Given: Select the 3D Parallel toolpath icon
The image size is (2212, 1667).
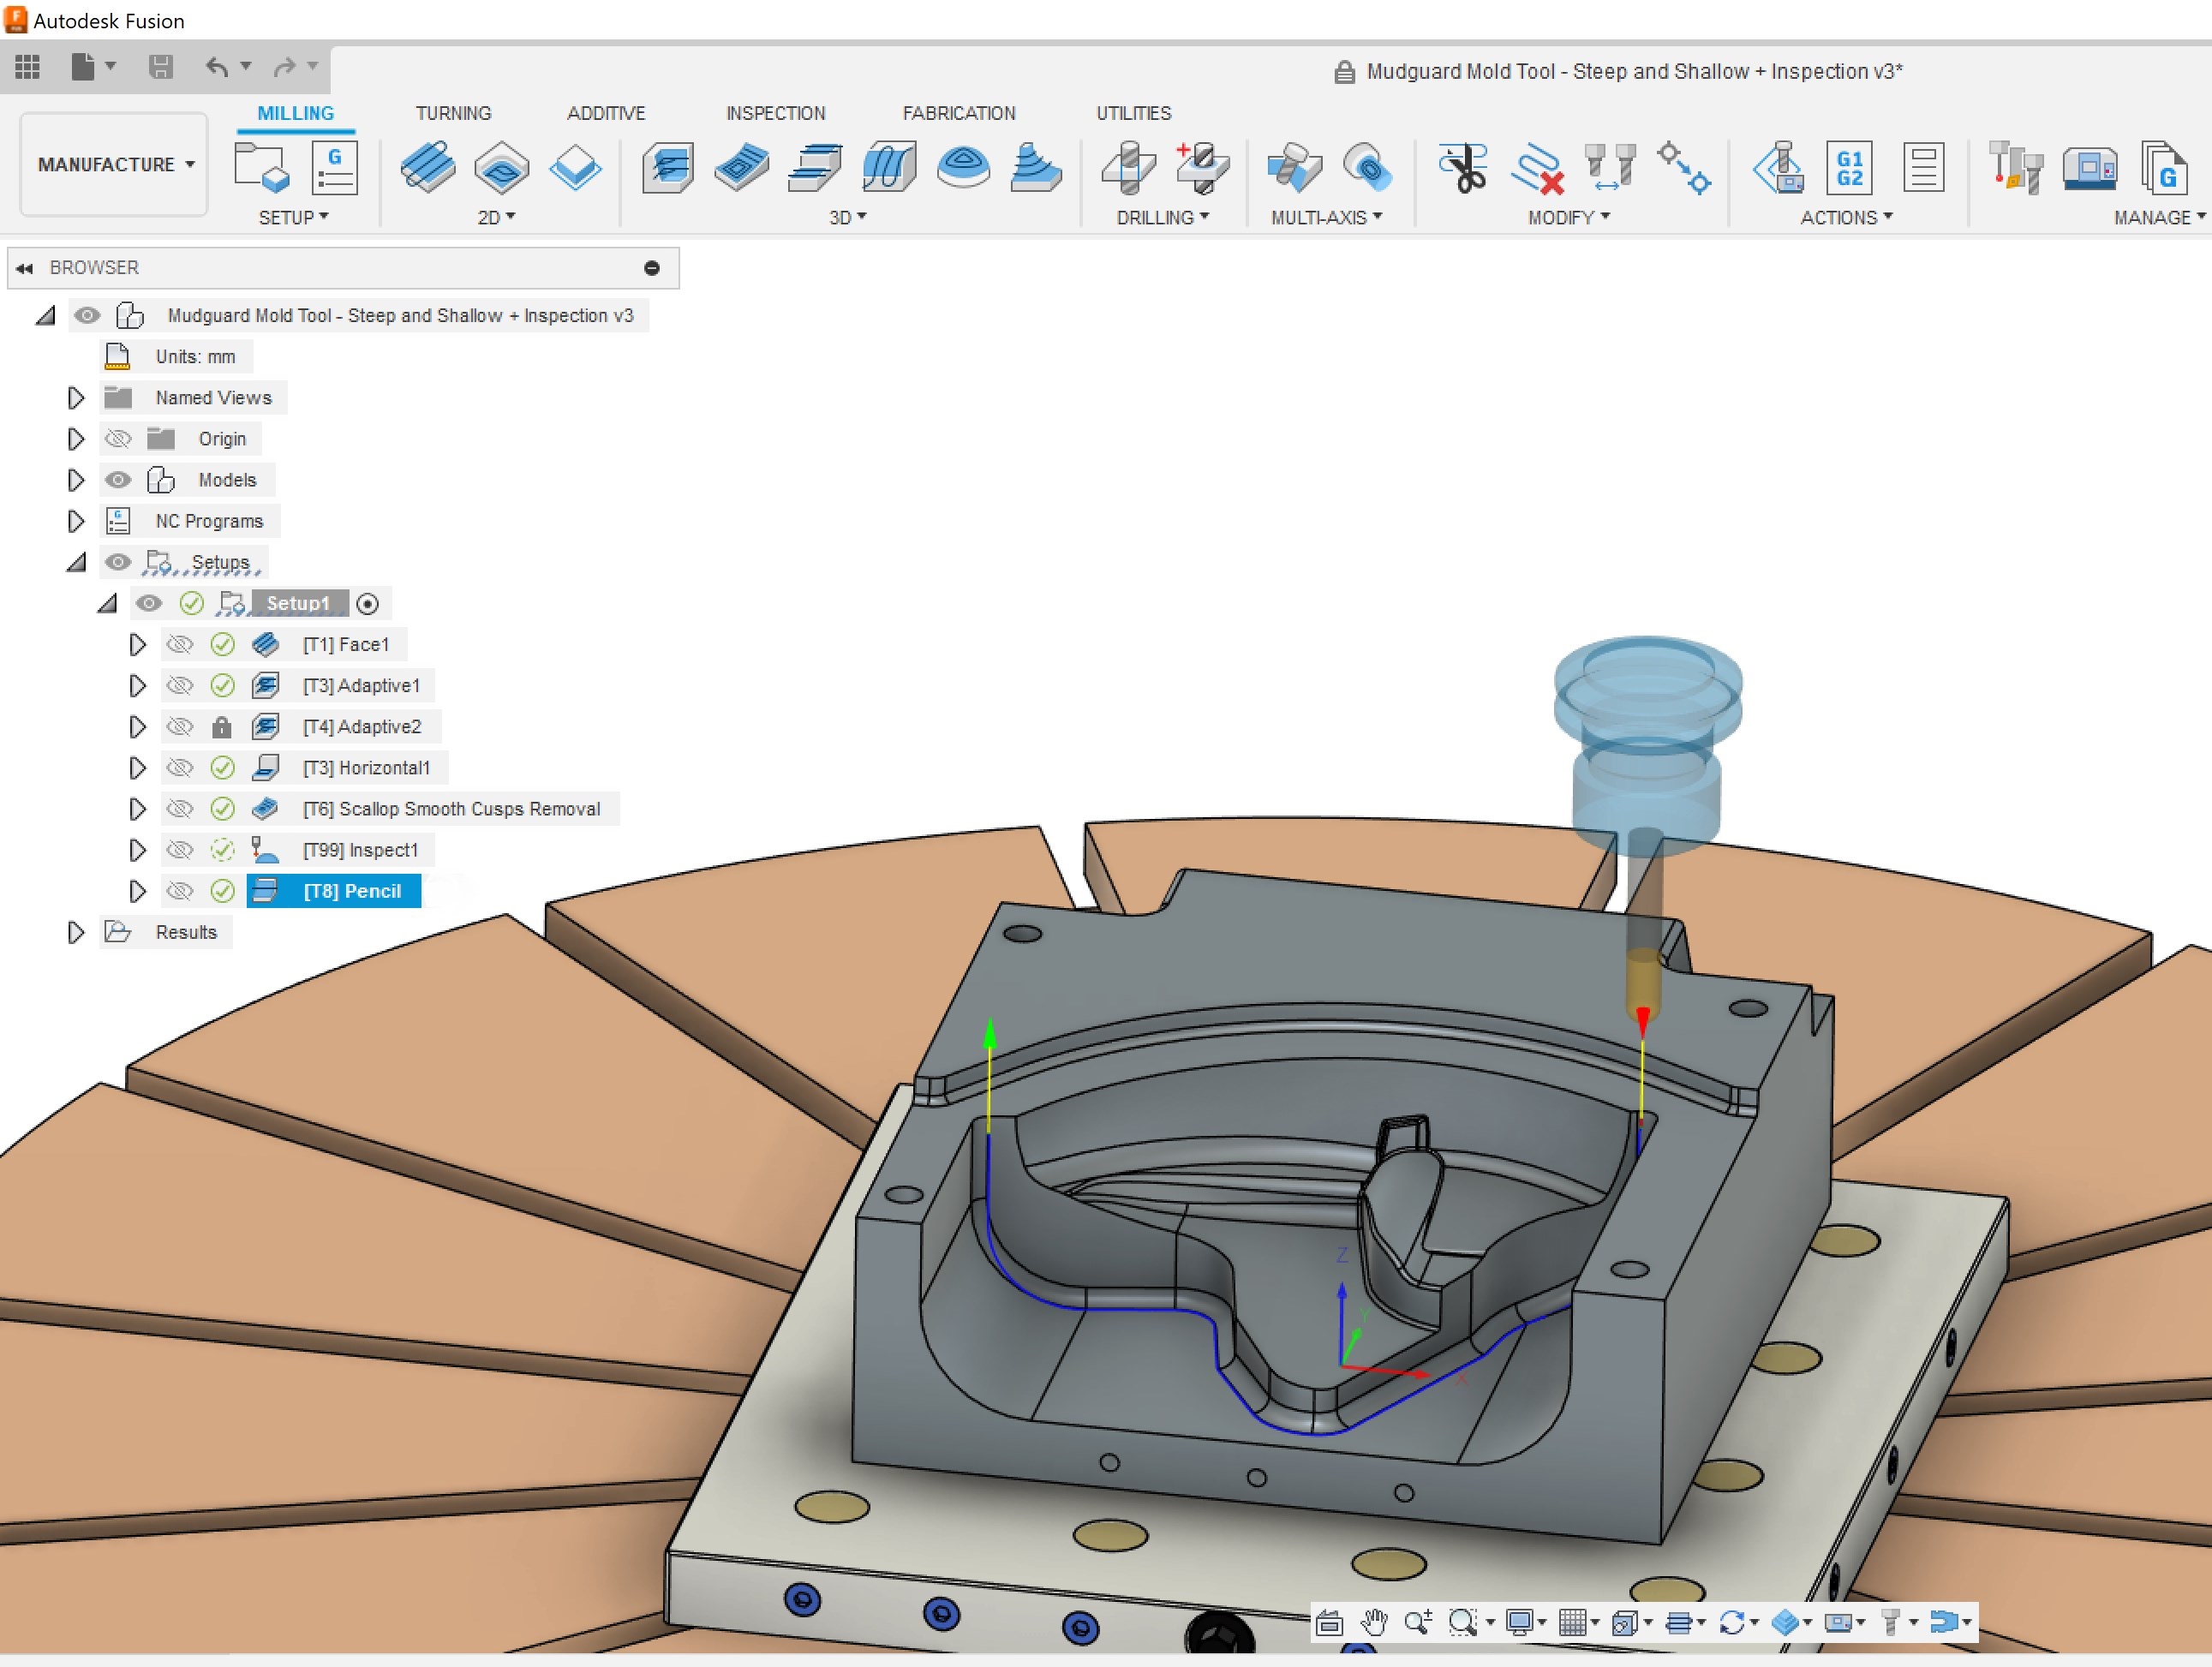Looking at the screenshot, I should (889, 167).
